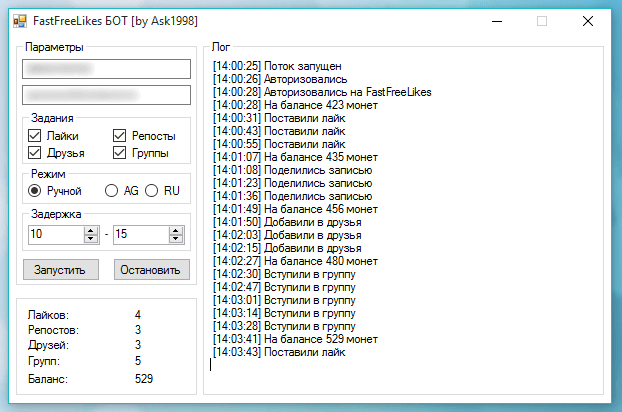Click the Лайков count value 4

138,315
